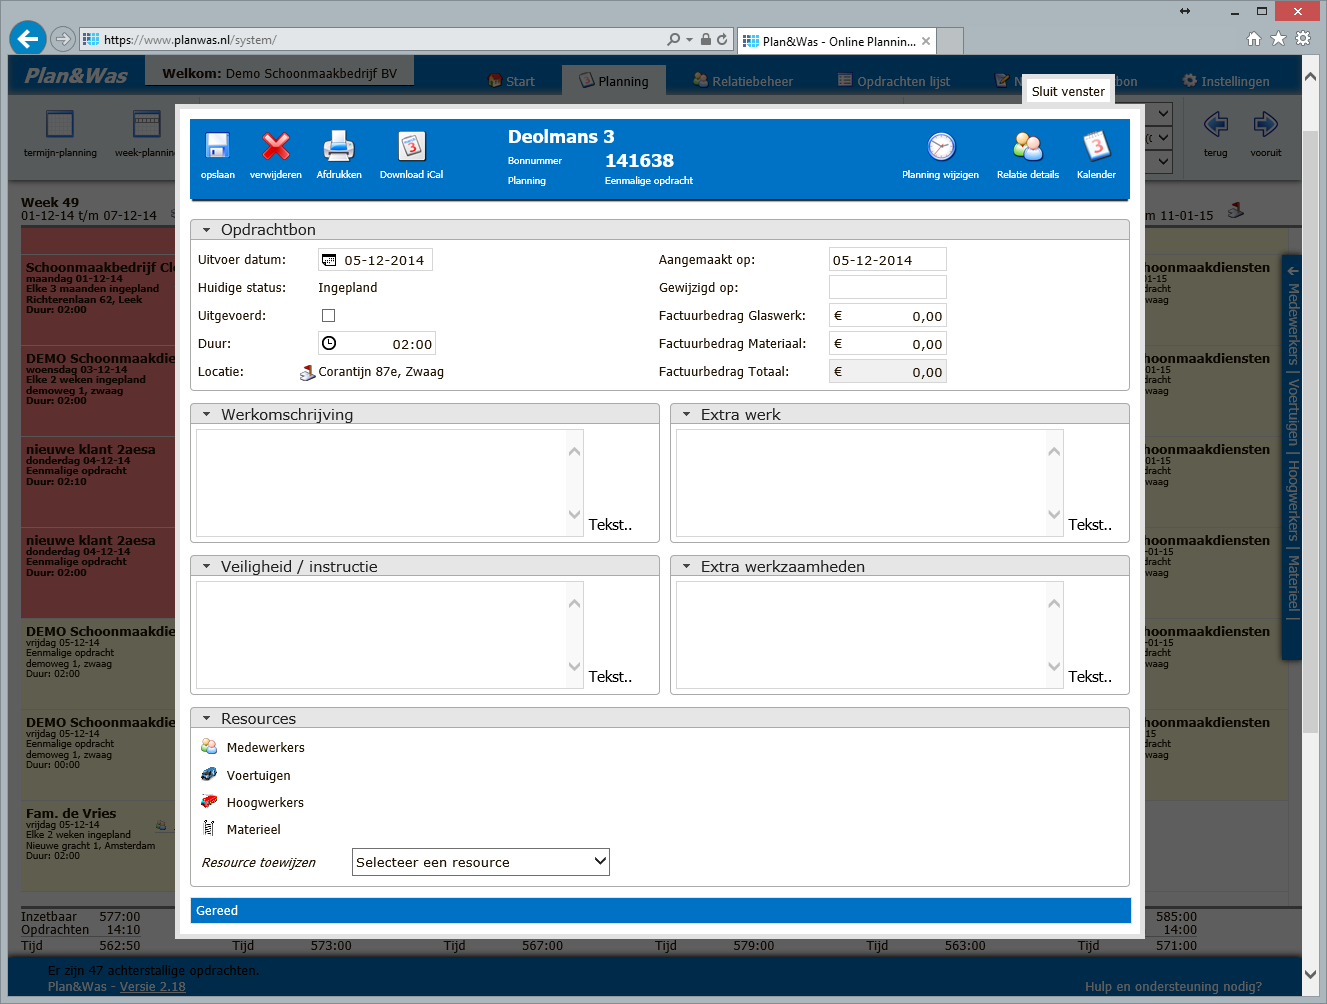The image size is (1327, 1004).
Task: Collapse the Werkomschrijving section
Action: click(207, 414)
